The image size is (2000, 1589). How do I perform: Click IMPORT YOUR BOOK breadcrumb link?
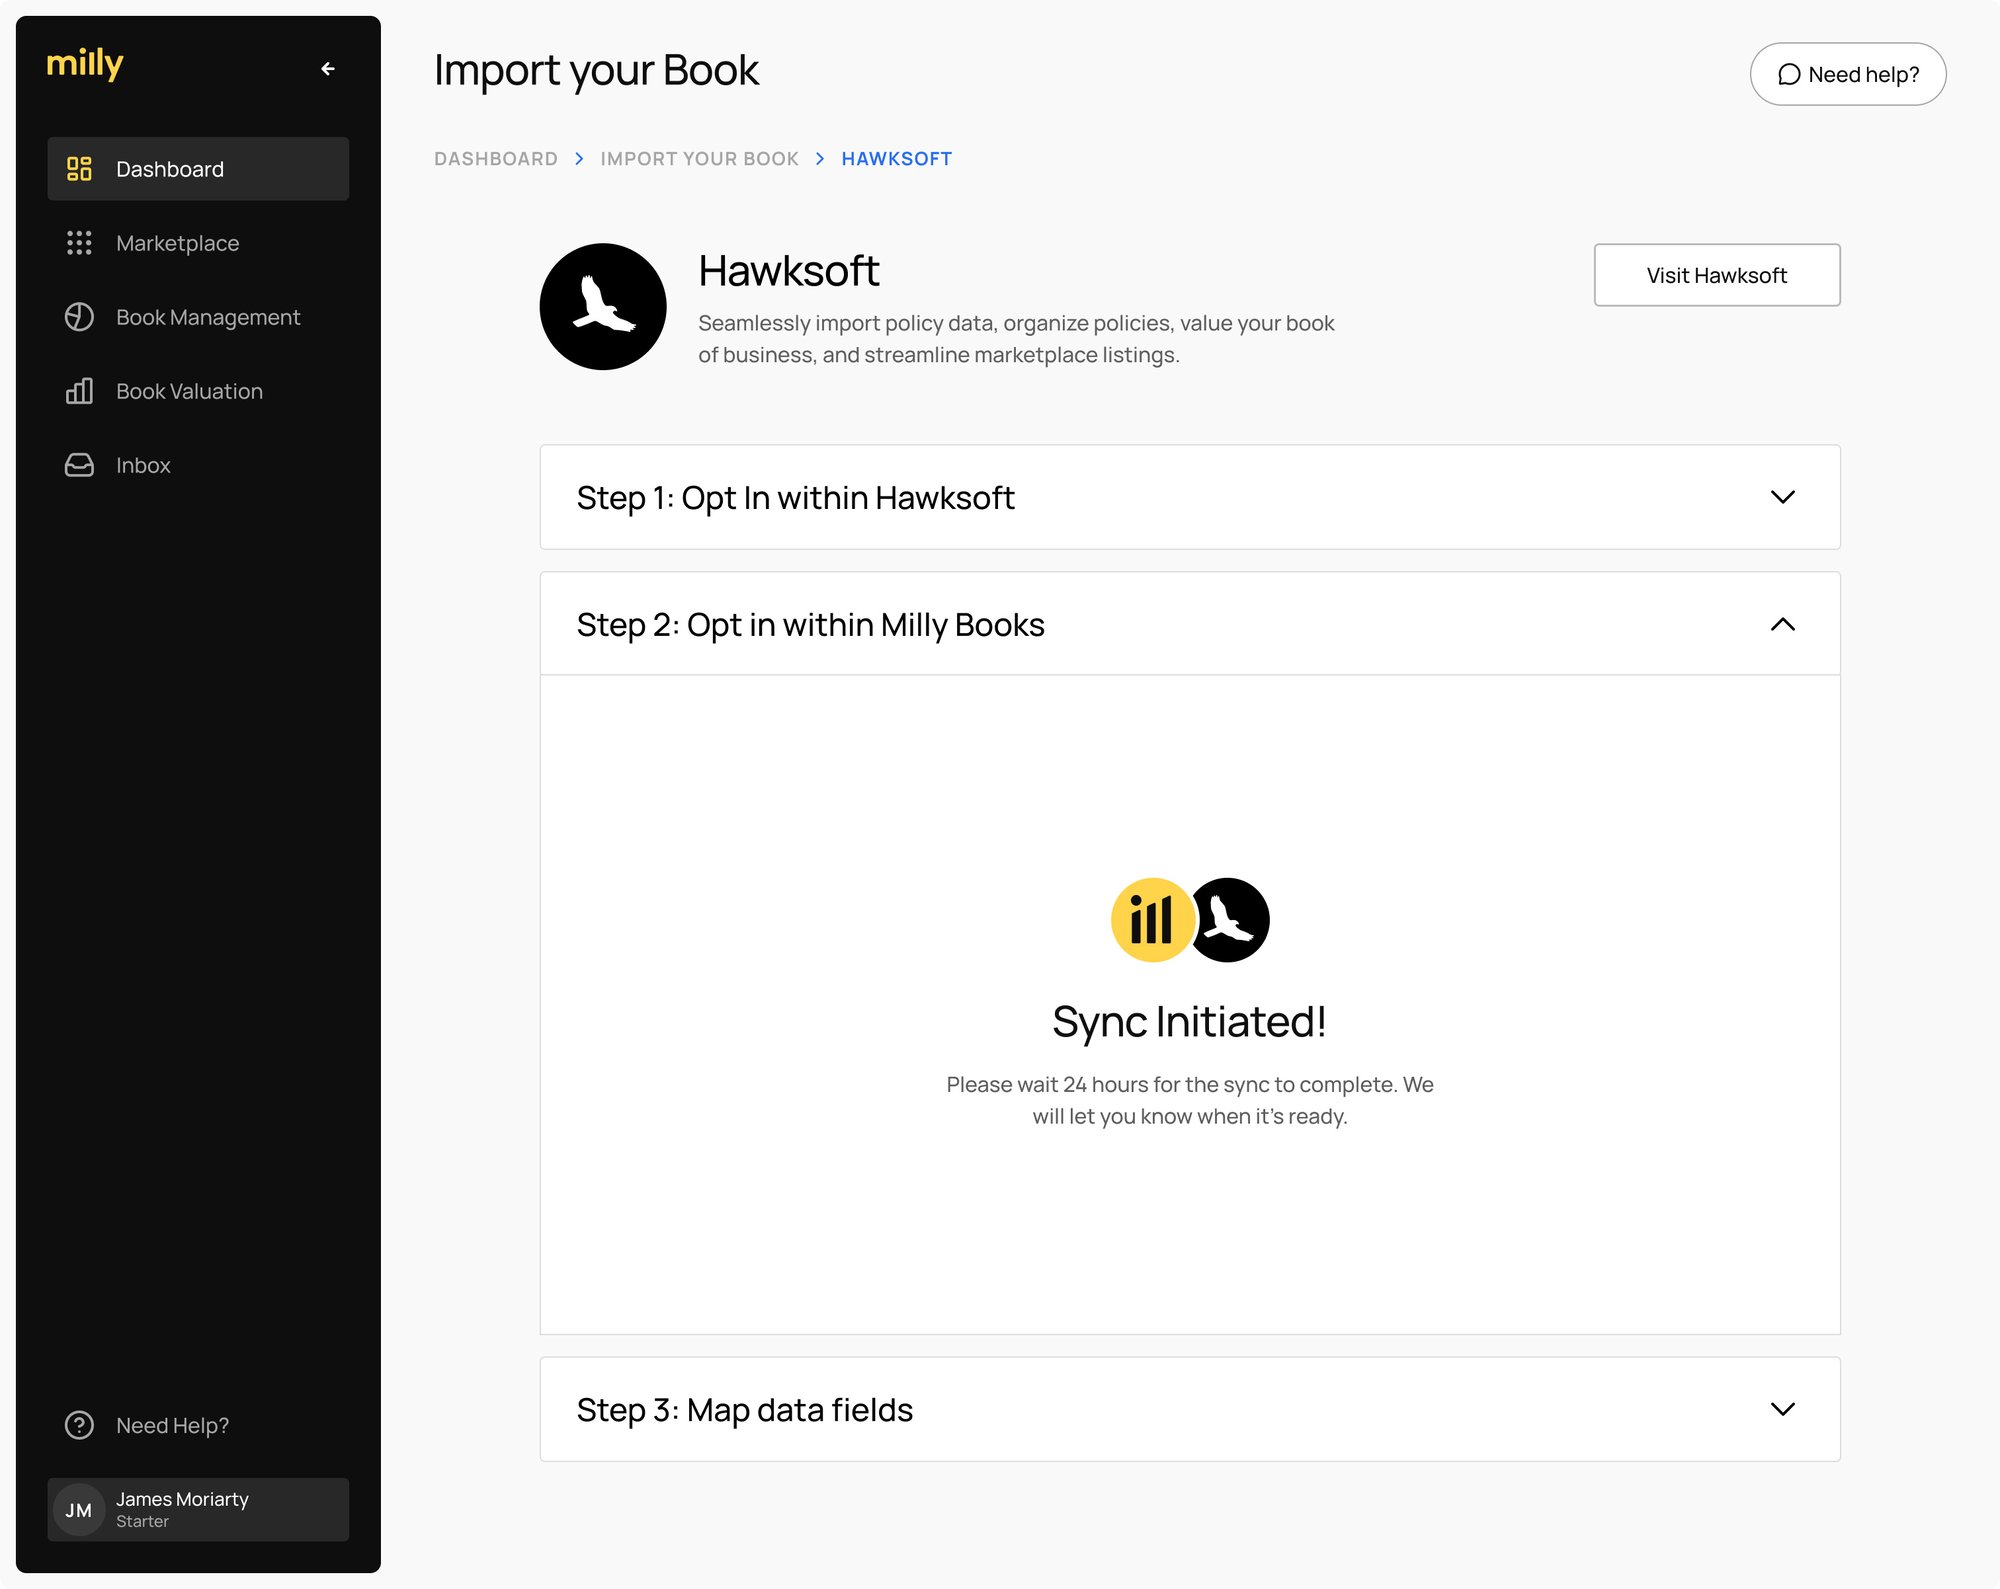point(699,158)
